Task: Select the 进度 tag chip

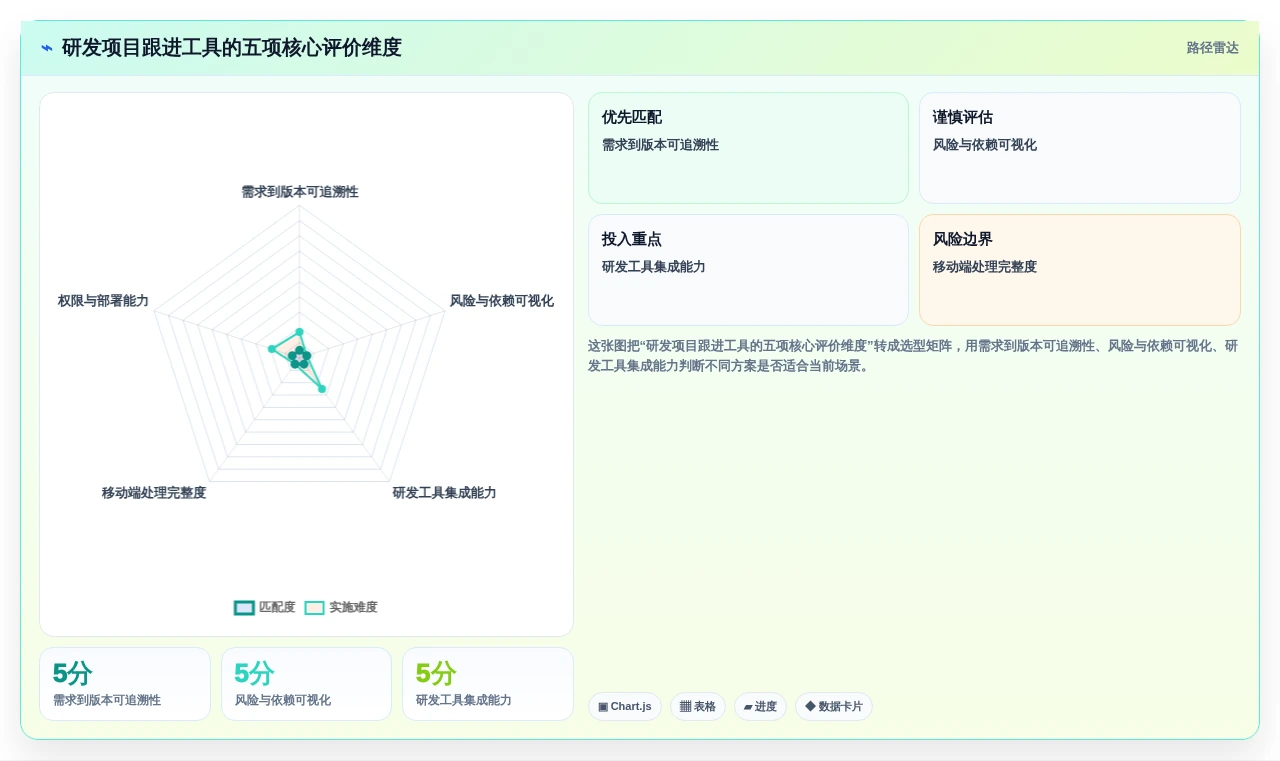Action: pos(760,707)
